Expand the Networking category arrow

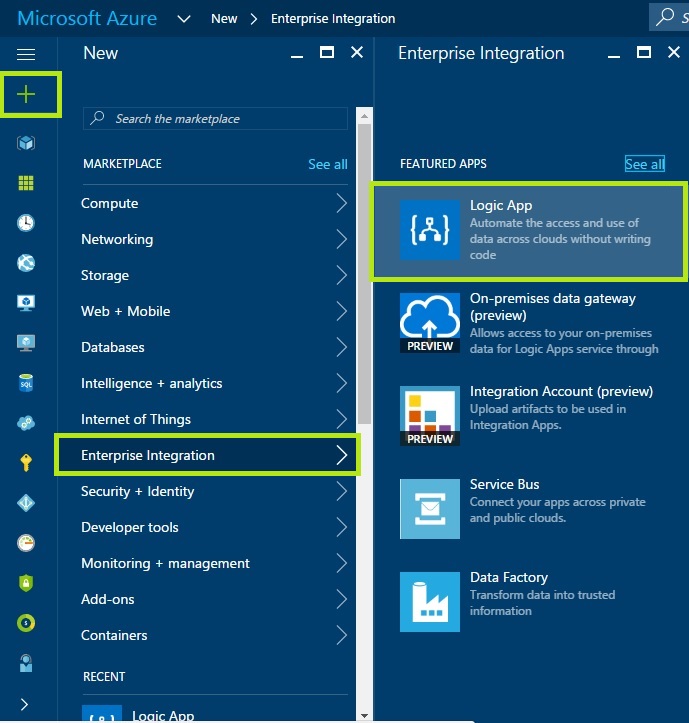(341, 239)
